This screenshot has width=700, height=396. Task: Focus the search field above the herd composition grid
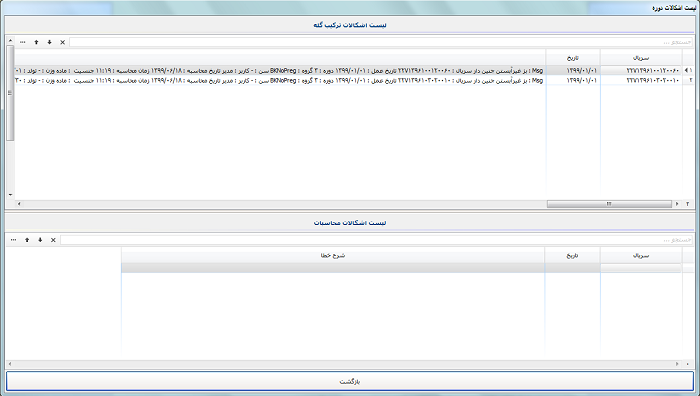click(x=381, y=42)
